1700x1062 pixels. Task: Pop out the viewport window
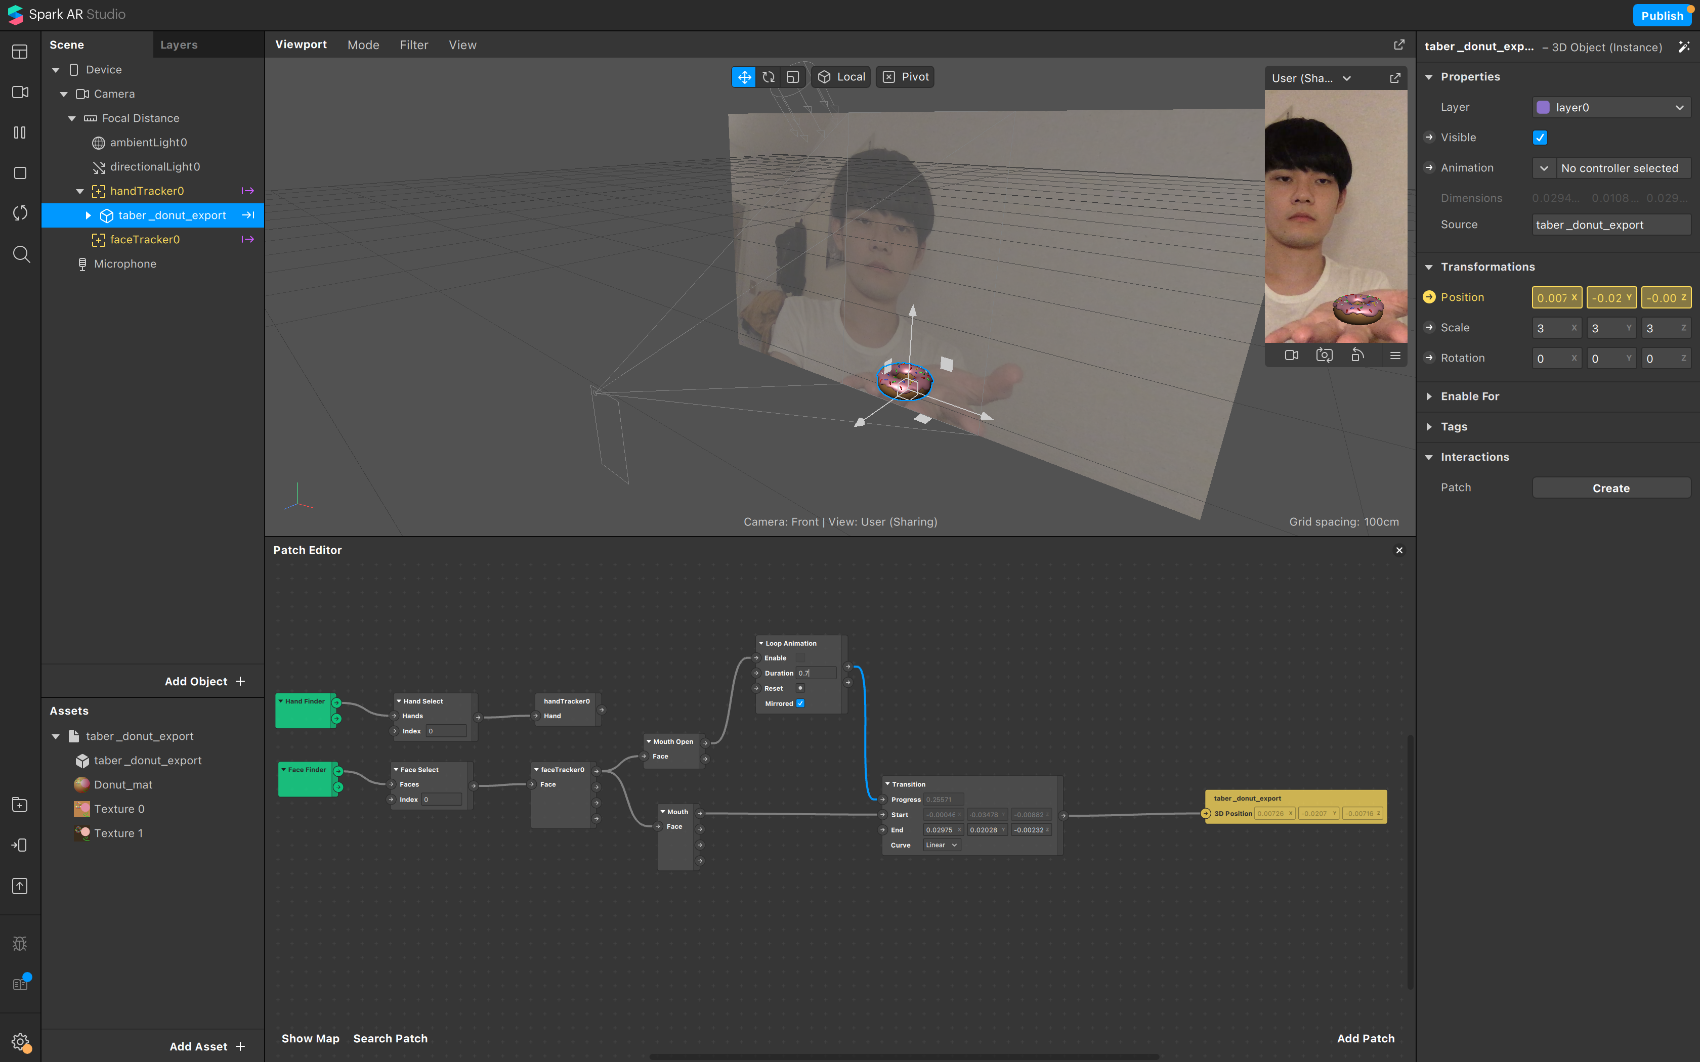1399,45
